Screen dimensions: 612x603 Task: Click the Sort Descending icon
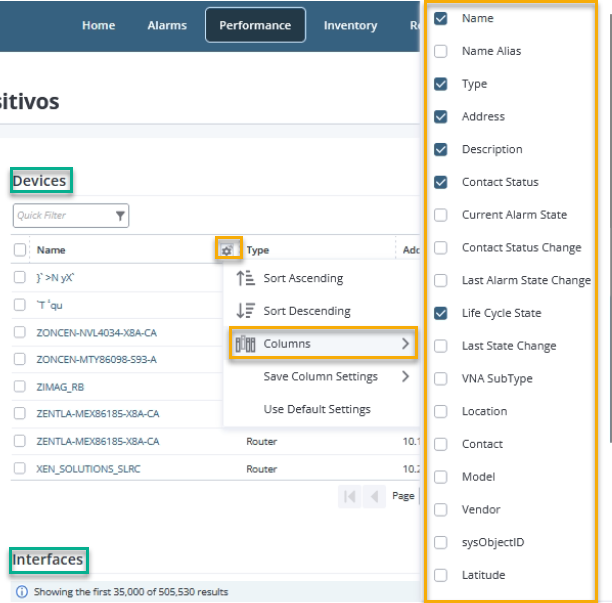246,311
